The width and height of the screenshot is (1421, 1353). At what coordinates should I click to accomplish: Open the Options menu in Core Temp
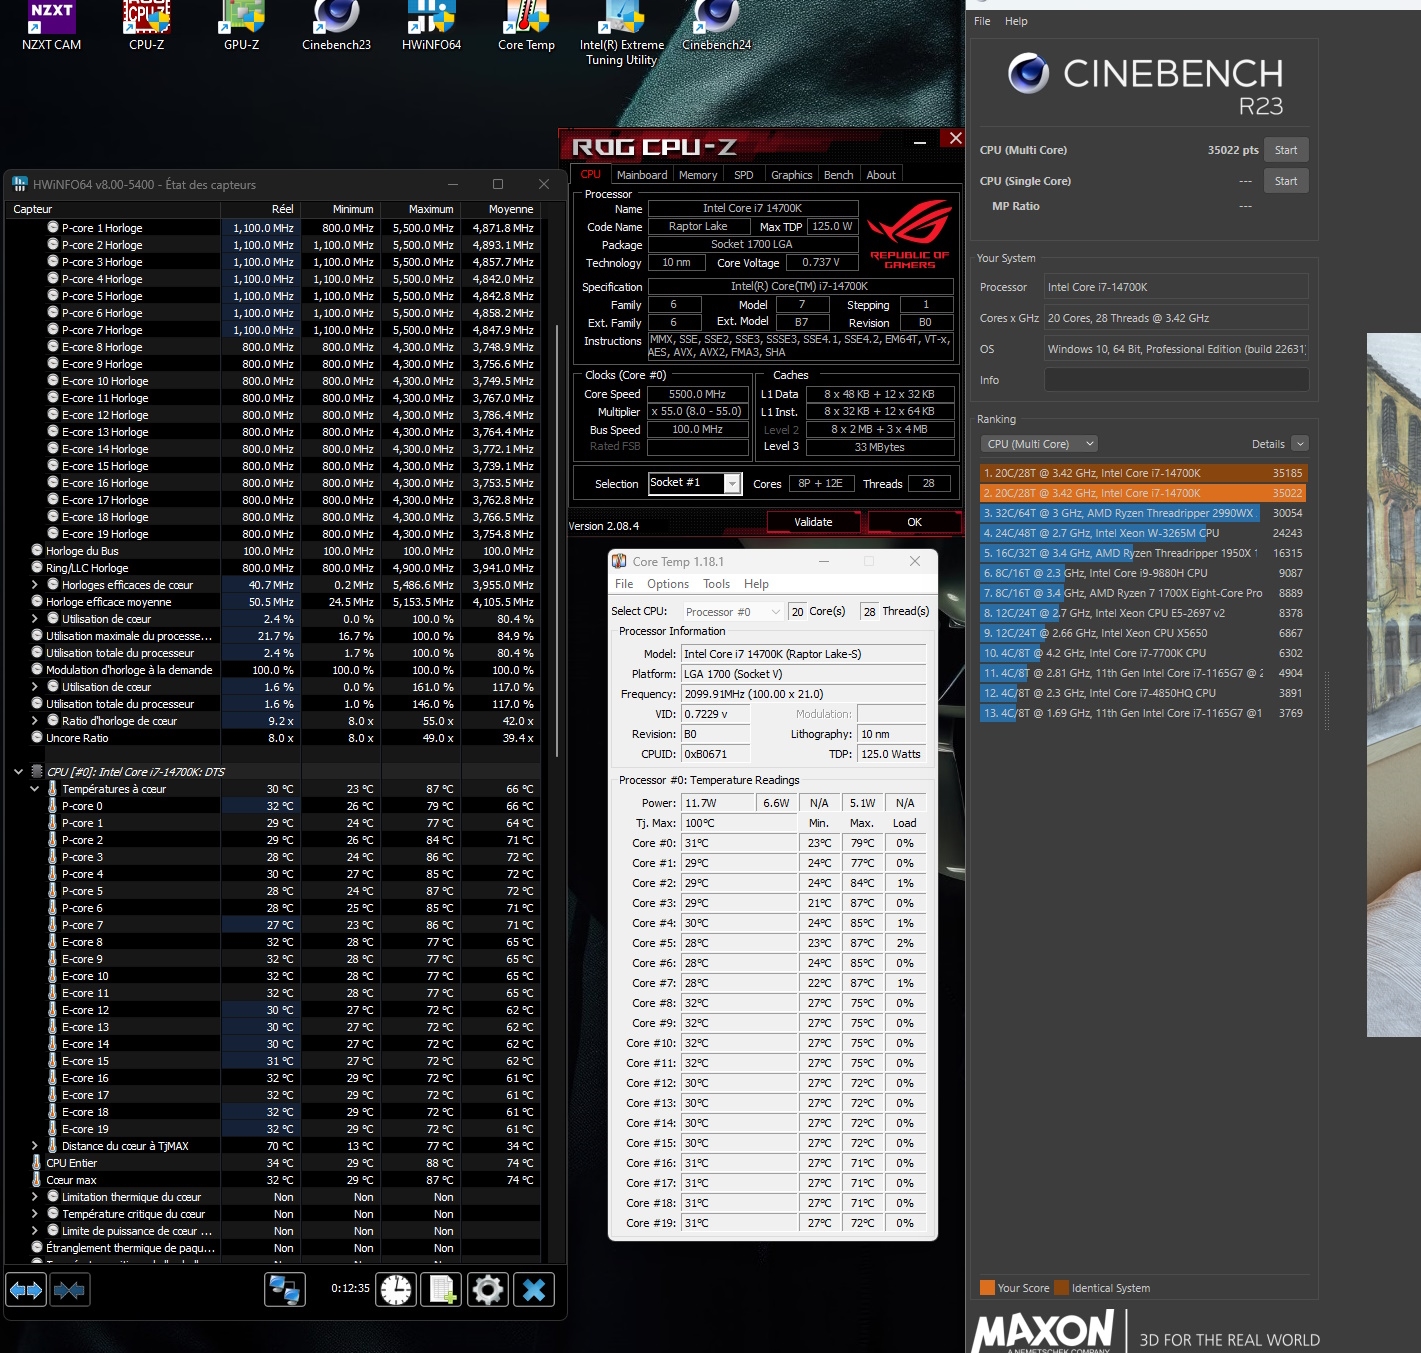point(667,584)
